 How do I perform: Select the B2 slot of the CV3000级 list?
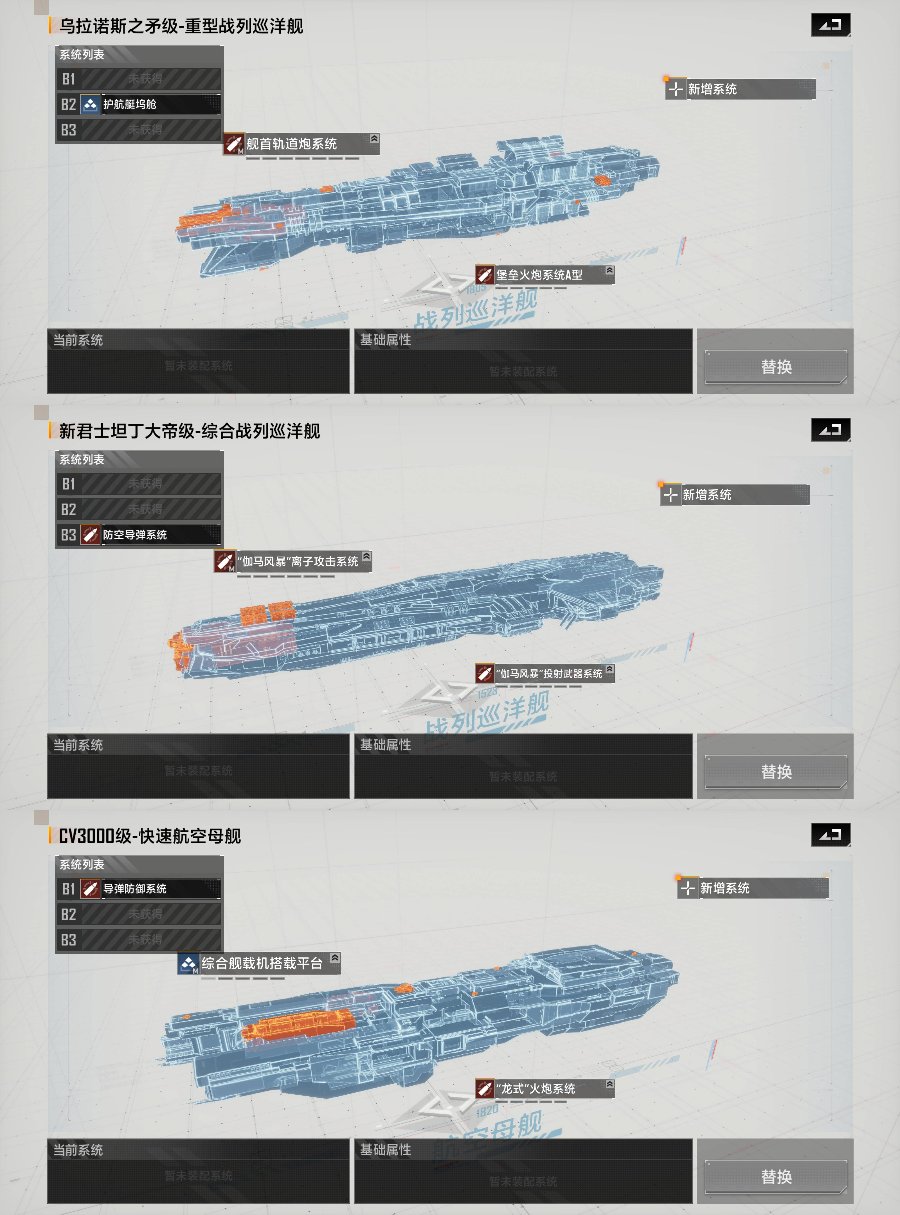[139, 914]
